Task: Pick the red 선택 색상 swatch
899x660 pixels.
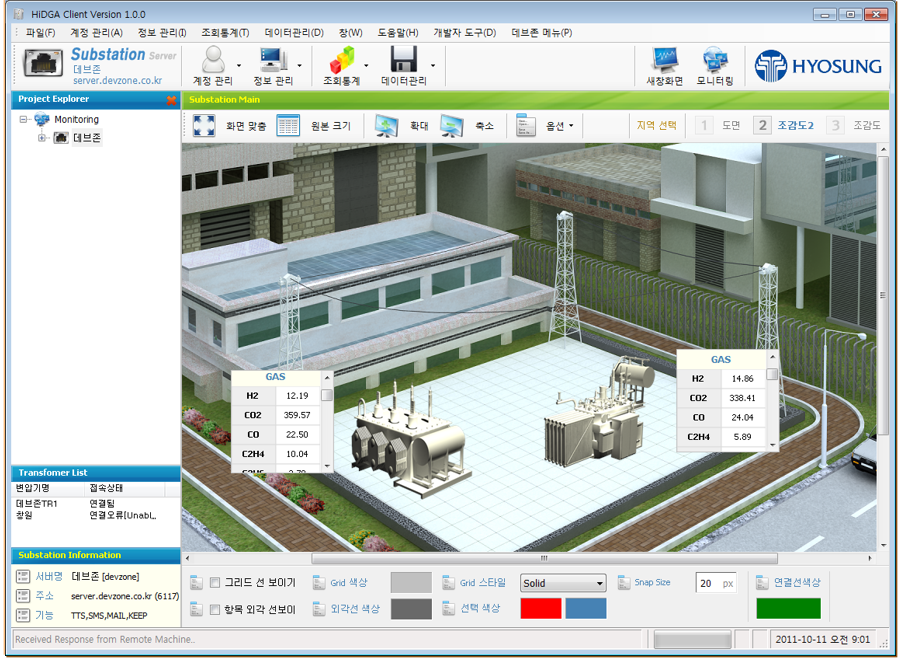Action: coord(540,609)
